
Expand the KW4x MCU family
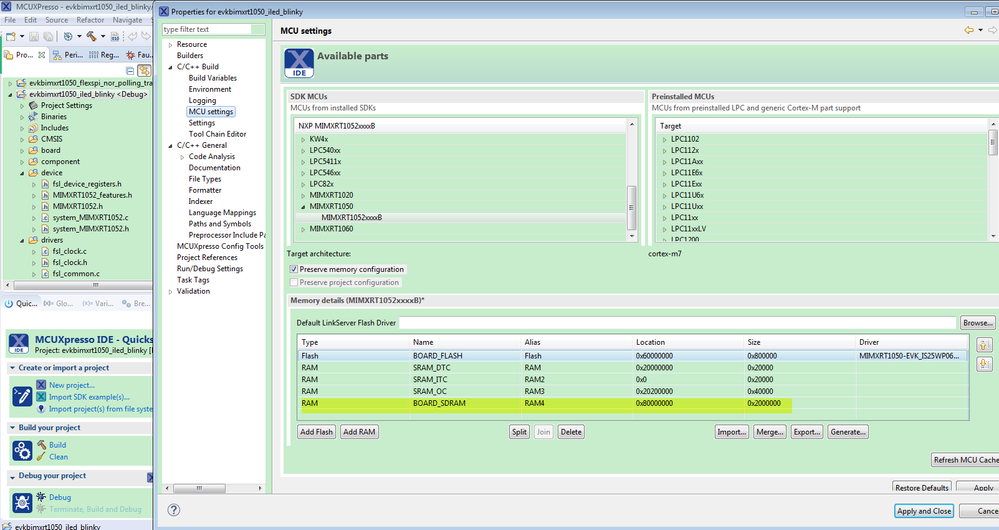coord(303,139)
